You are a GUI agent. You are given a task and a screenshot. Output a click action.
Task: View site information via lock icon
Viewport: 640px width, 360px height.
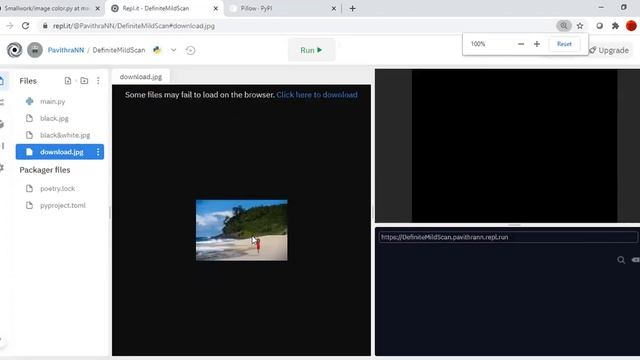click(45, 26)
